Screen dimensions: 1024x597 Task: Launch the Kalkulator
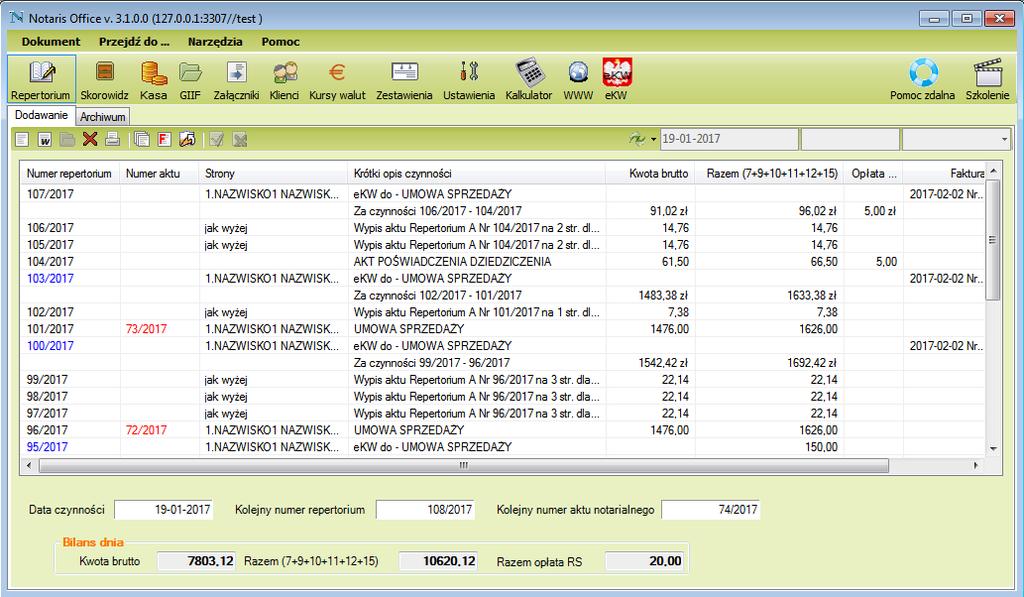point(529,79)
